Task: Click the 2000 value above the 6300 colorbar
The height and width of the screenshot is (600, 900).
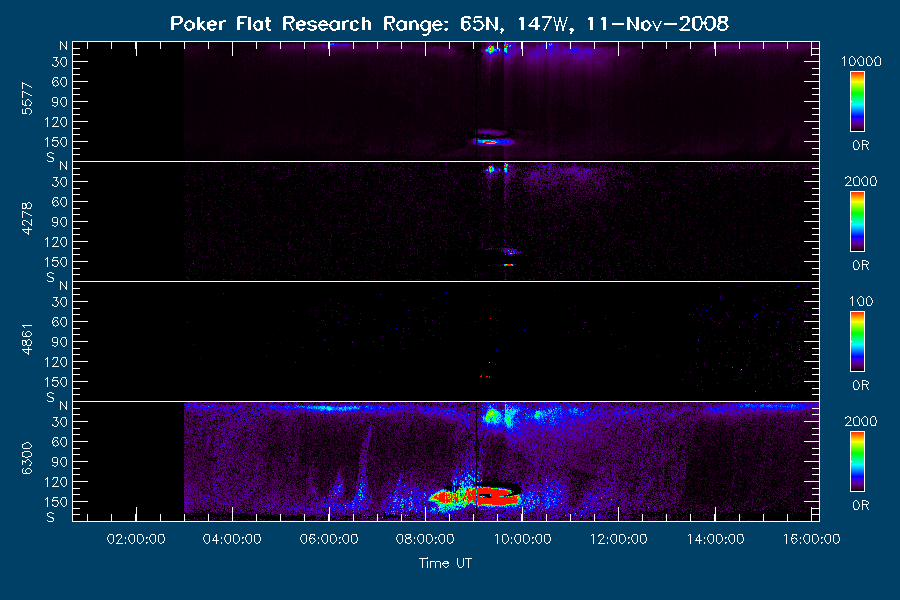Action: coord(861,421)
